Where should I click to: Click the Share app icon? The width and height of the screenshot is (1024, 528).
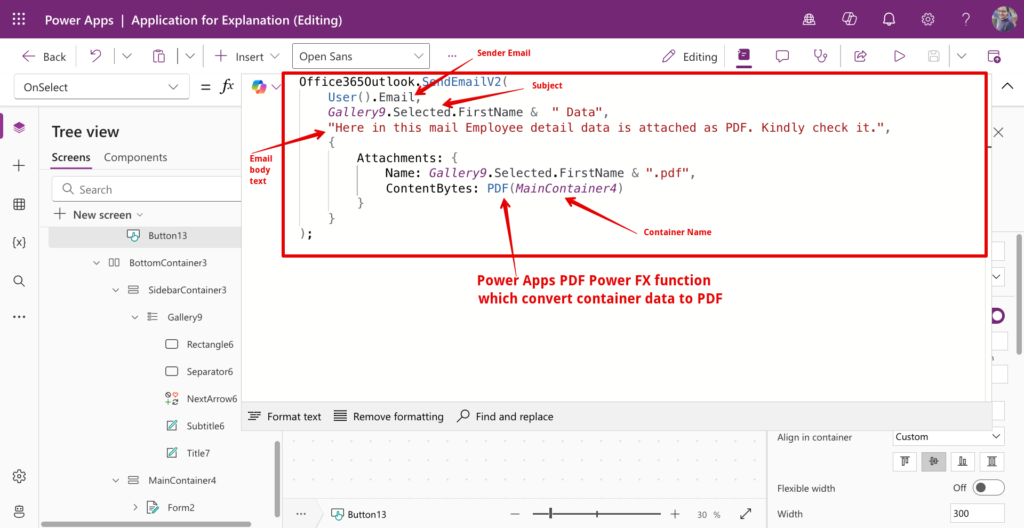pyautogui.click(x=861, y=56)
